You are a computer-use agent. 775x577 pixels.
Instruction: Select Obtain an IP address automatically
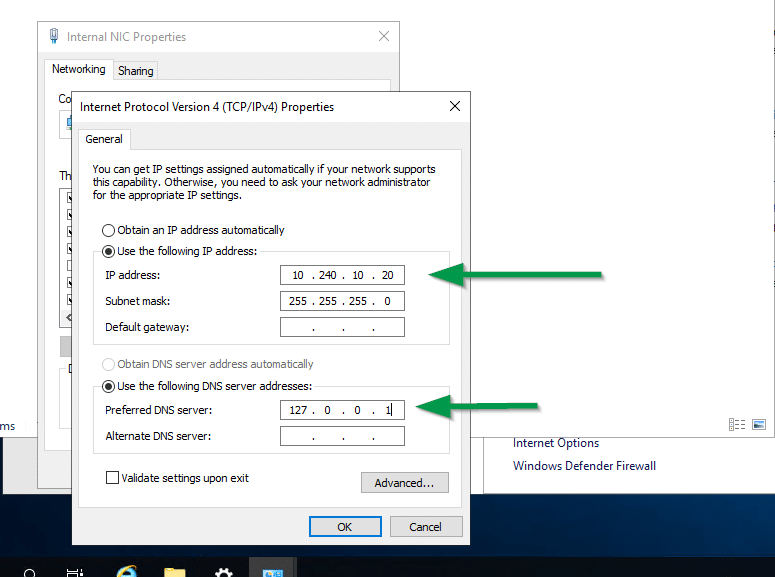pos(109,230)
